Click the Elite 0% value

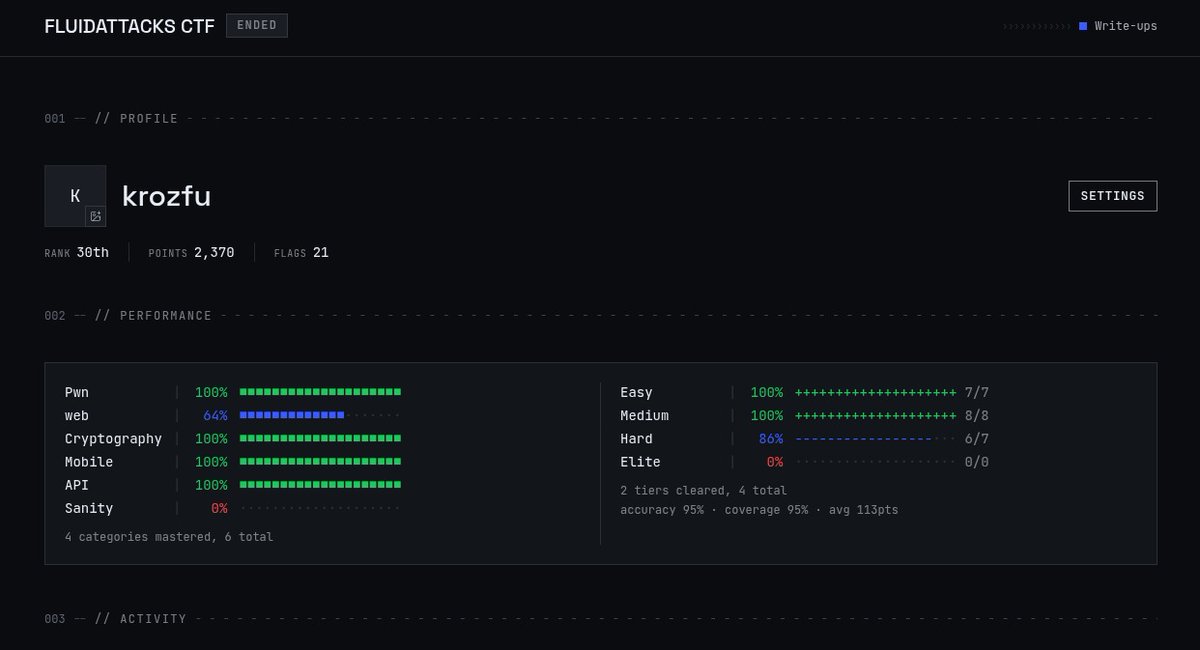coord(775,462)
